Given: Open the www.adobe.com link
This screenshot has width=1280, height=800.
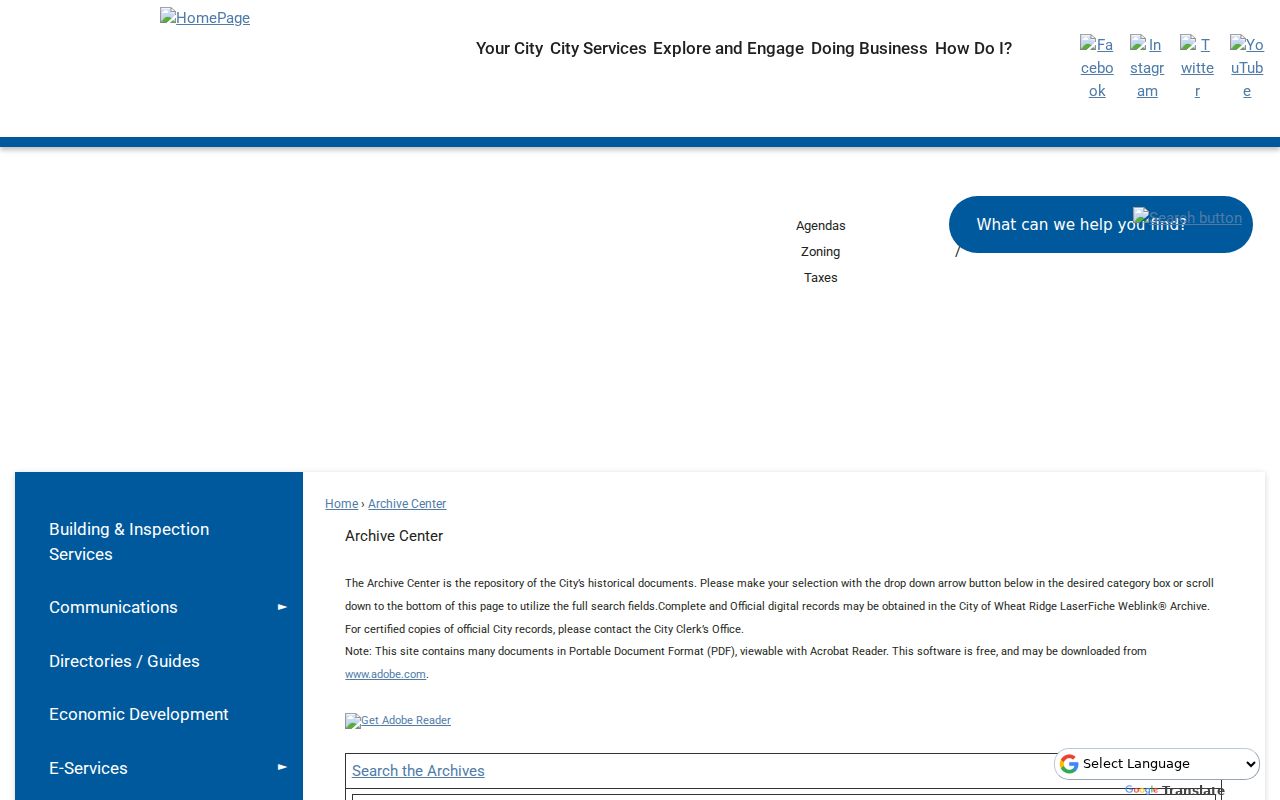Looking at the screenshot, I should [385, 675].
